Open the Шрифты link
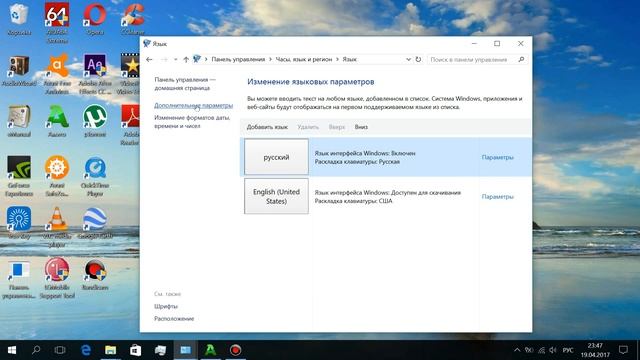The width and height of the screenshot is (640, 360). tap(166, 306)
